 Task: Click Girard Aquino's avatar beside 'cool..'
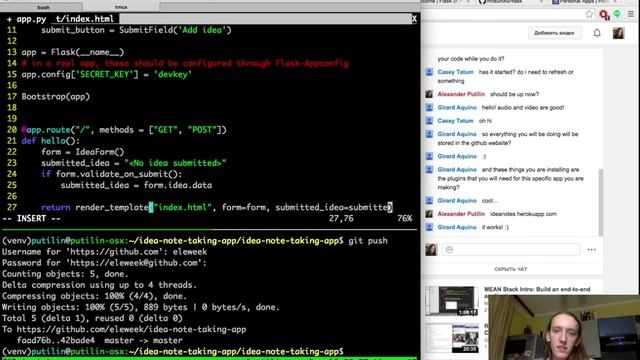[429, 200]
